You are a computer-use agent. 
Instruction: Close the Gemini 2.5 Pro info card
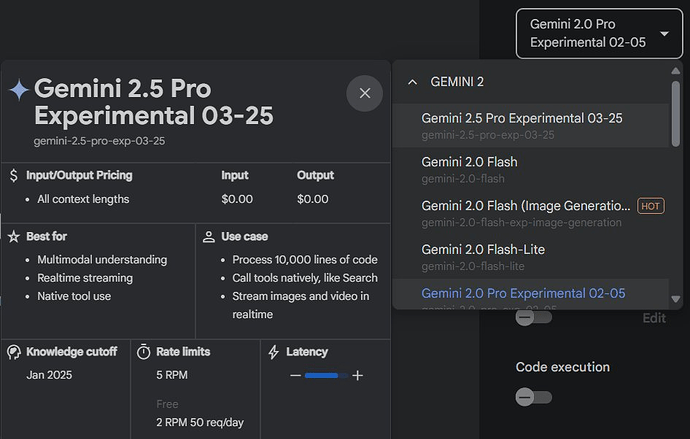[x=364, y=93]
